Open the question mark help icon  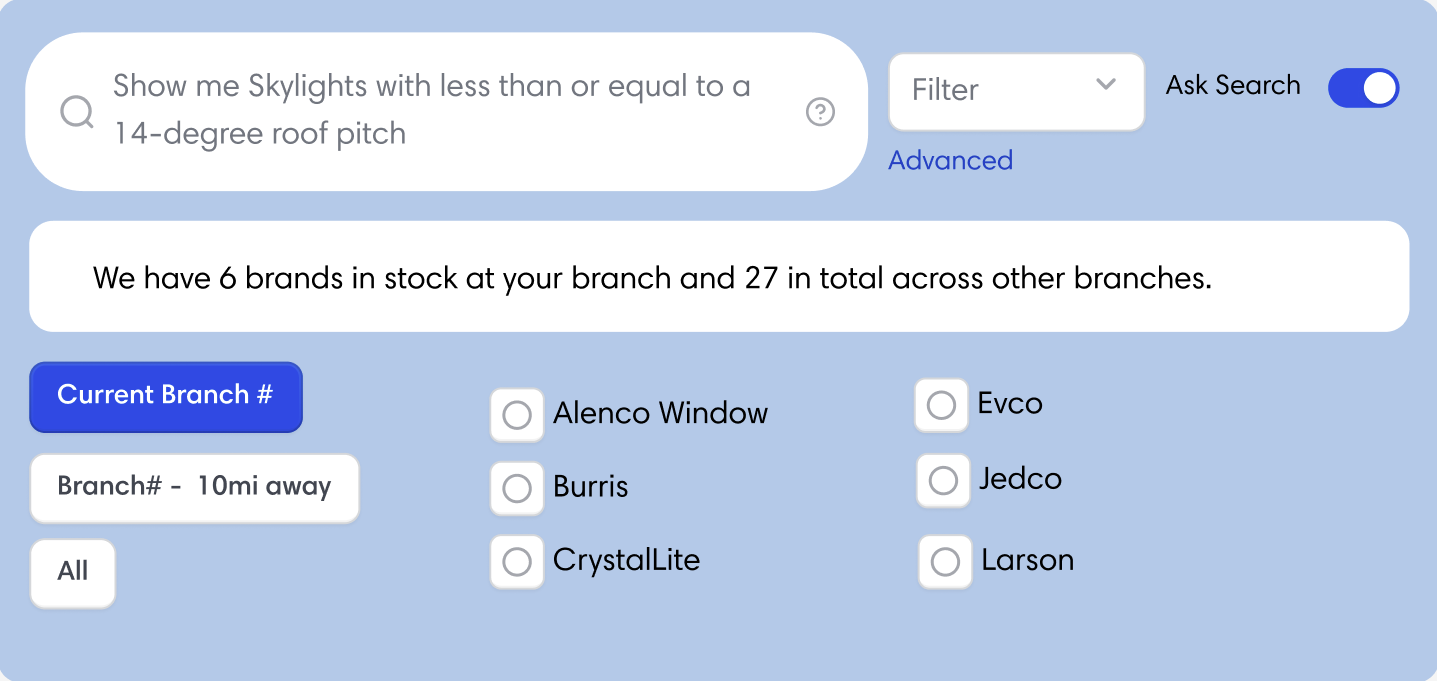click(x=820, y=112)
